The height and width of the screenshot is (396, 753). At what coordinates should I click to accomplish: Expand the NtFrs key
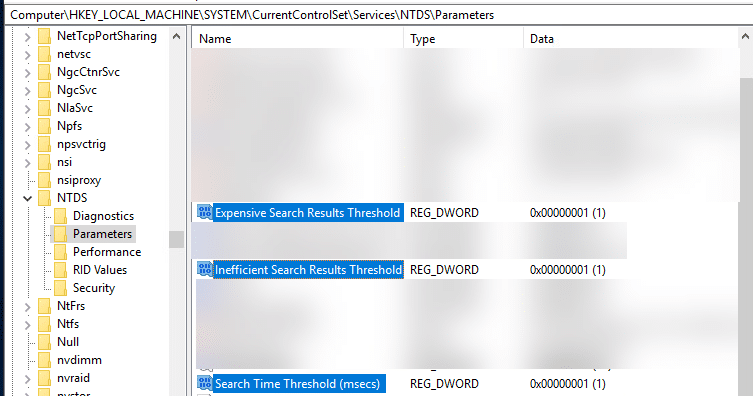pyautogui.click(x=27, y=307)
